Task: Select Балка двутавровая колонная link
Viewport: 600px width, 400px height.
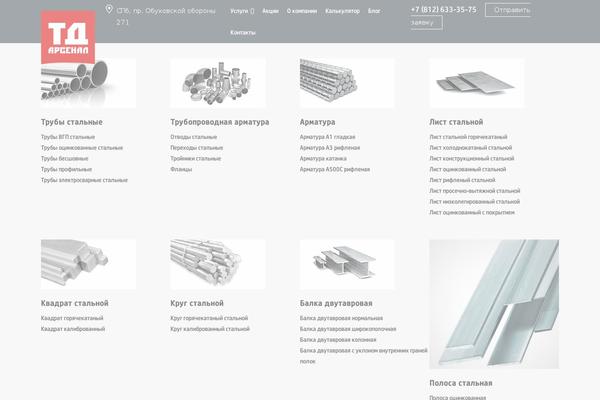Action: pos(338,340)
